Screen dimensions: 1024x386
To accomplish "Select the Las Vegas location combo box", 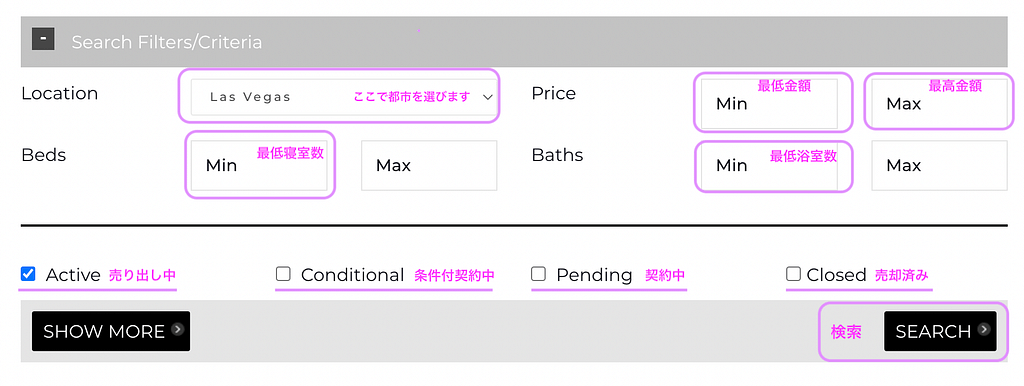I will (x=344, y=97).
